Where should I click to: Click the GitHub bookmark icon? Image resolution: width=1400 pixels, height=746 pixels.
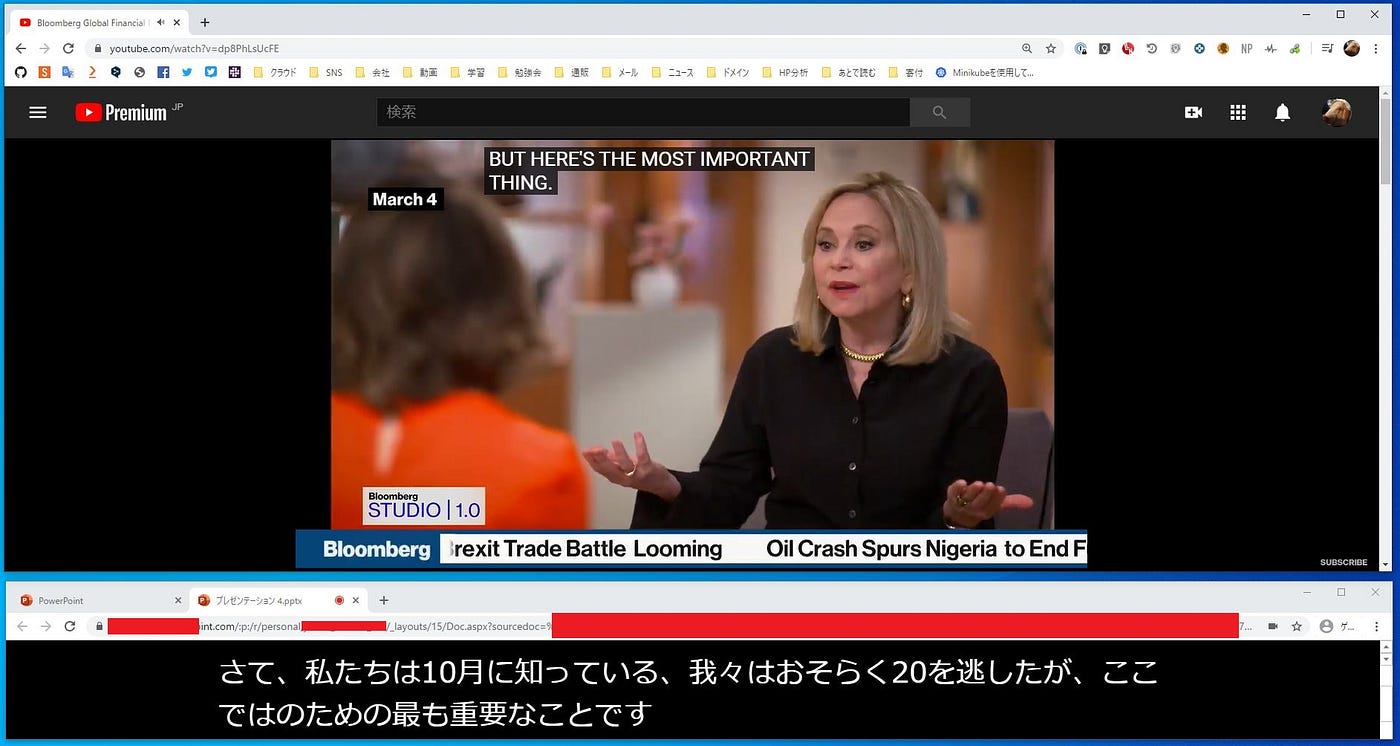21,72
